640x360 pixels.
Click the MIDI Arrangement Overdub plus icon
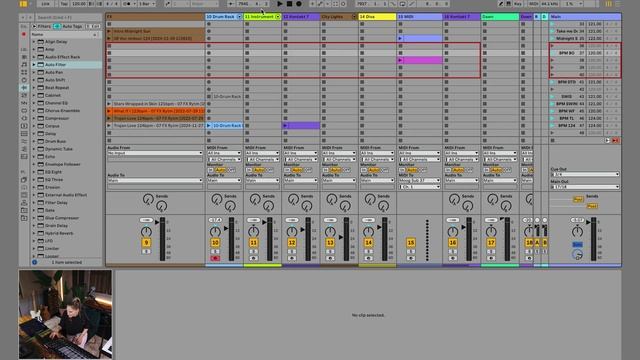click(312, 4)
